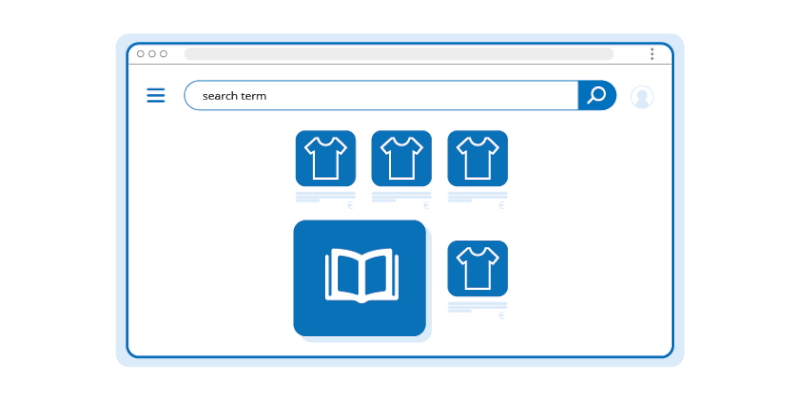Select the middle t-shirt product in top row

point(402,158)
